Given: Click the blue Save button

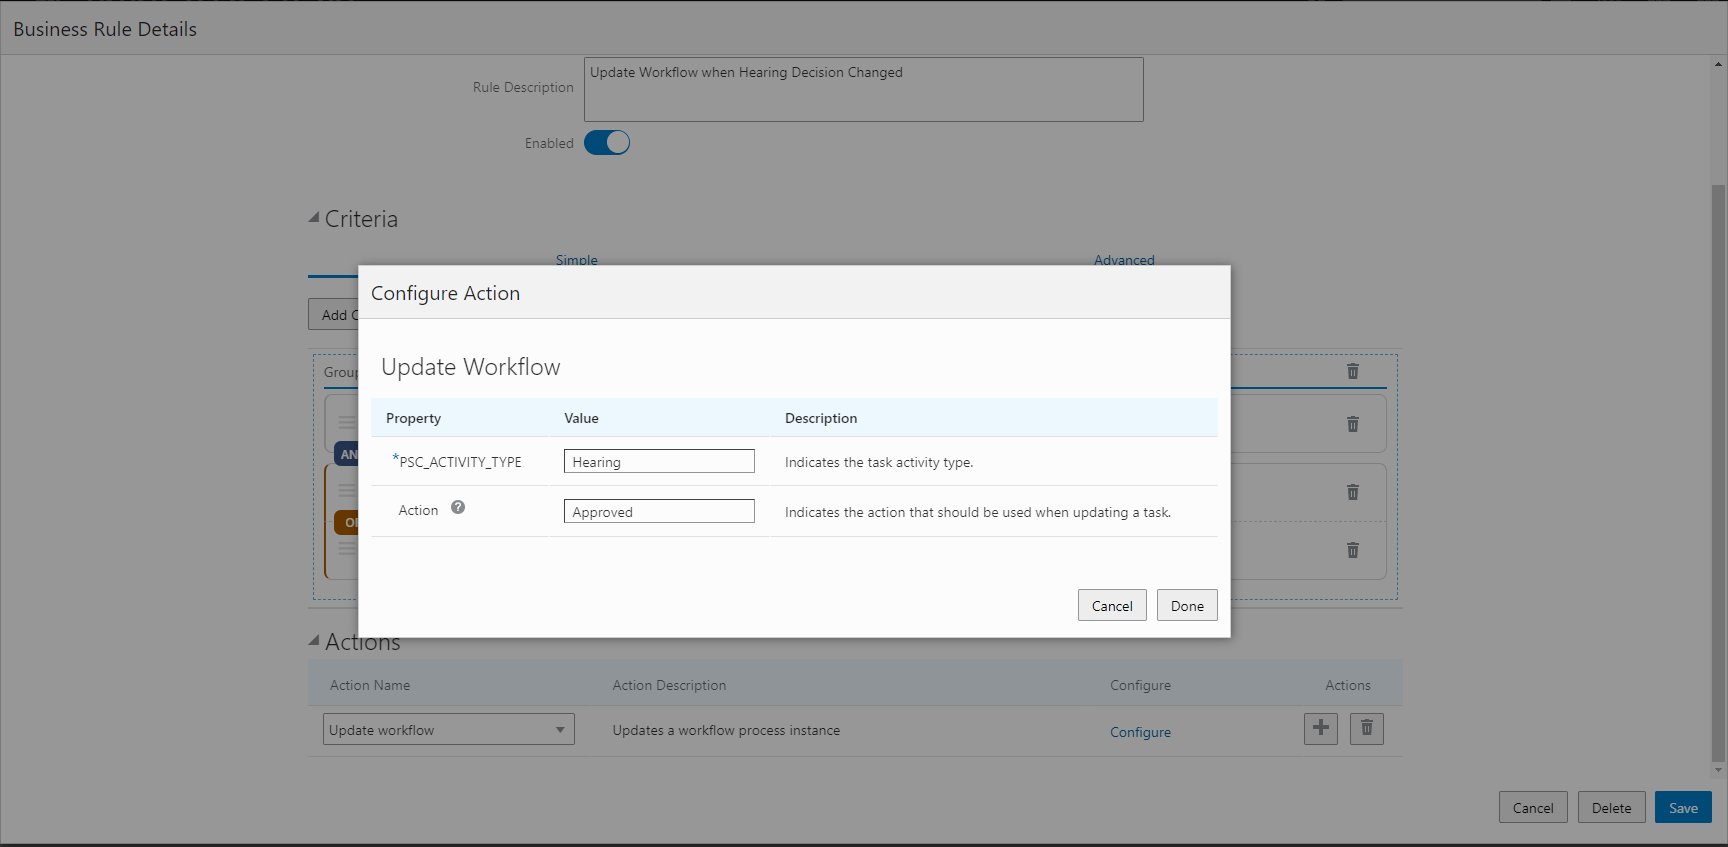Looking at the screenshot, I should (x=1683, y=808).
